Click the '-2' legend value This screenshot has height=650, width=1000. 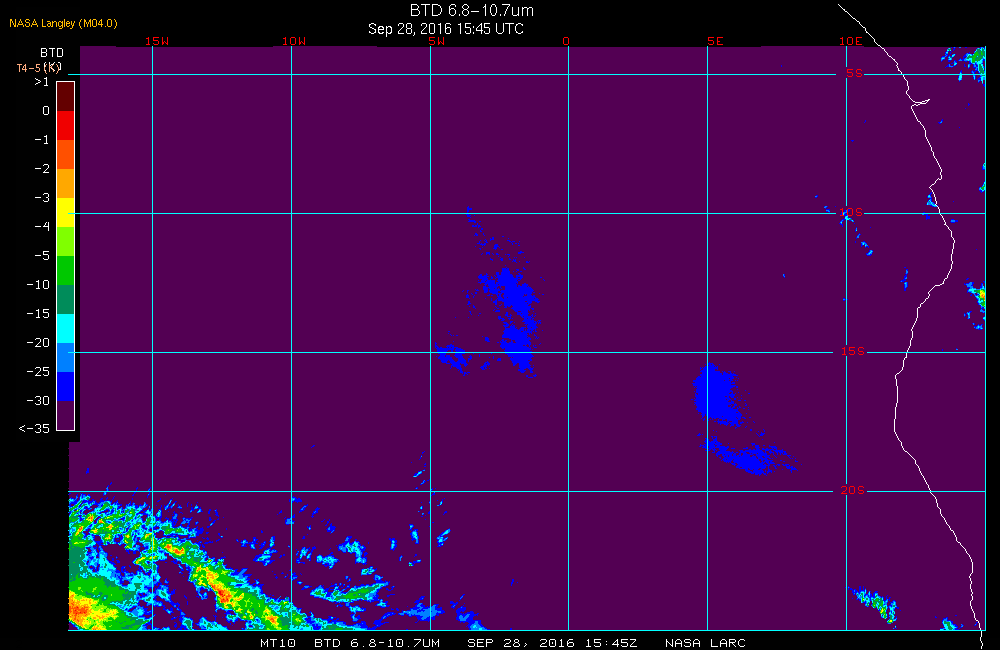[x=41, y=168]
